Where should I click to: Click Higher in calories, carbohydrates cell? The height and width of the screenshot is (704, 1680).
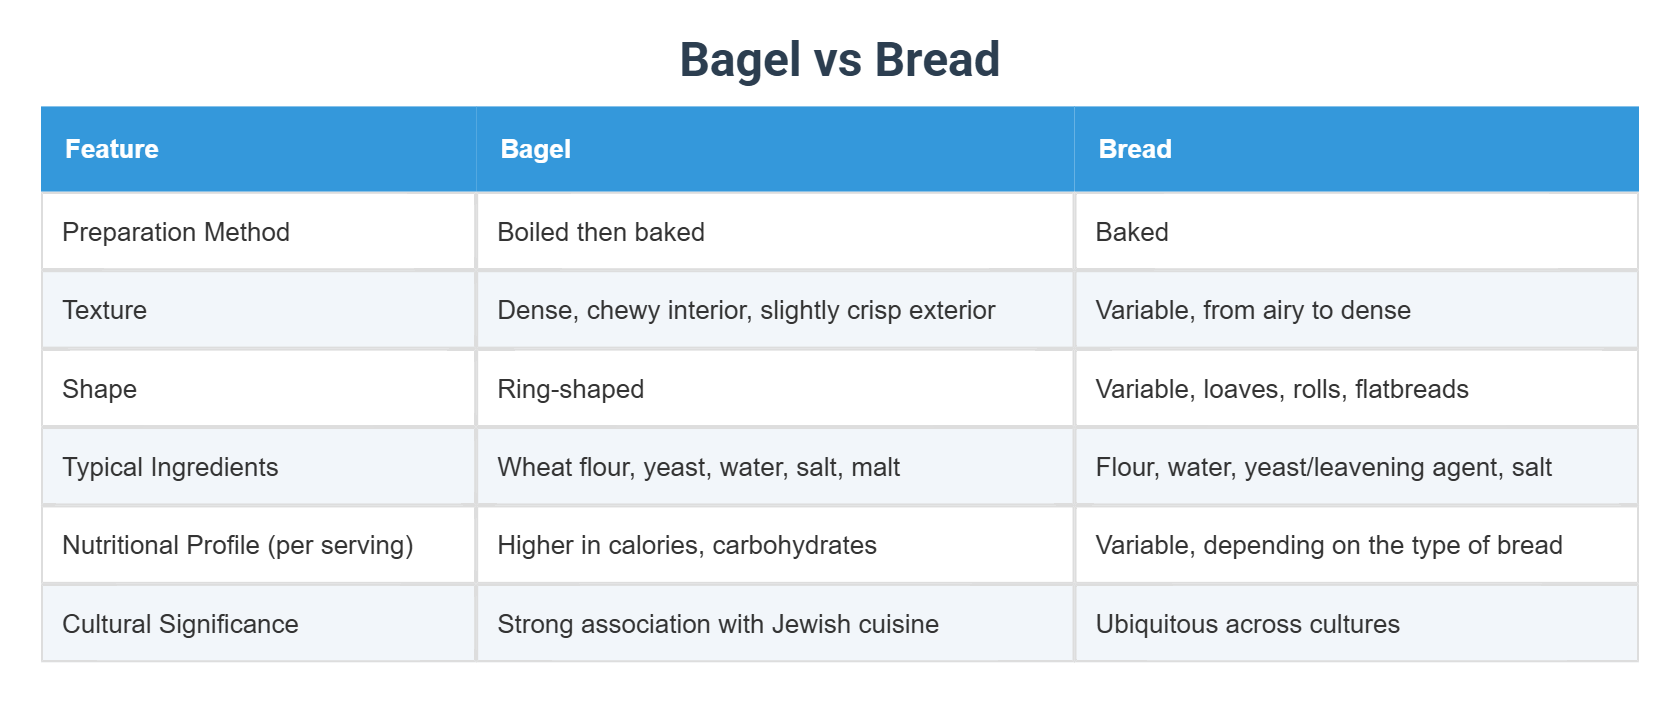coord(686,545)
